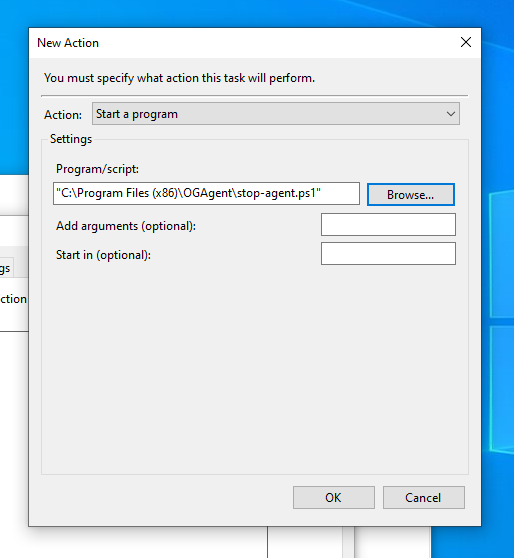
Task: Switch to partially hidden Settings tab behind dialog
Action: (6, 268)
